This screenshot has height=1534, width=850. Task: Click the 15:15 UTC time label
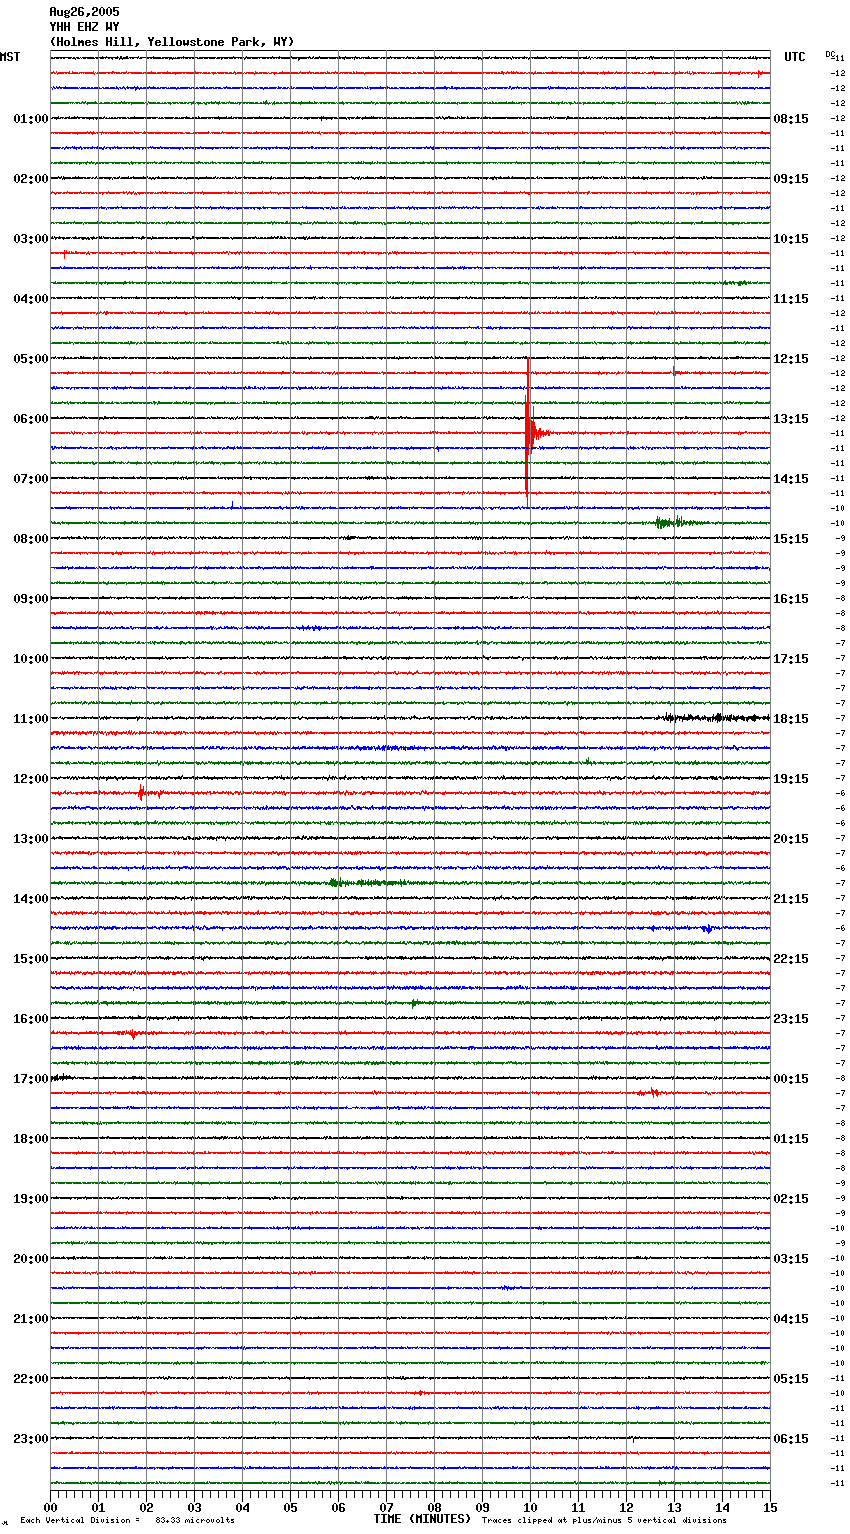pyautogui.click(x=791, y=539)
